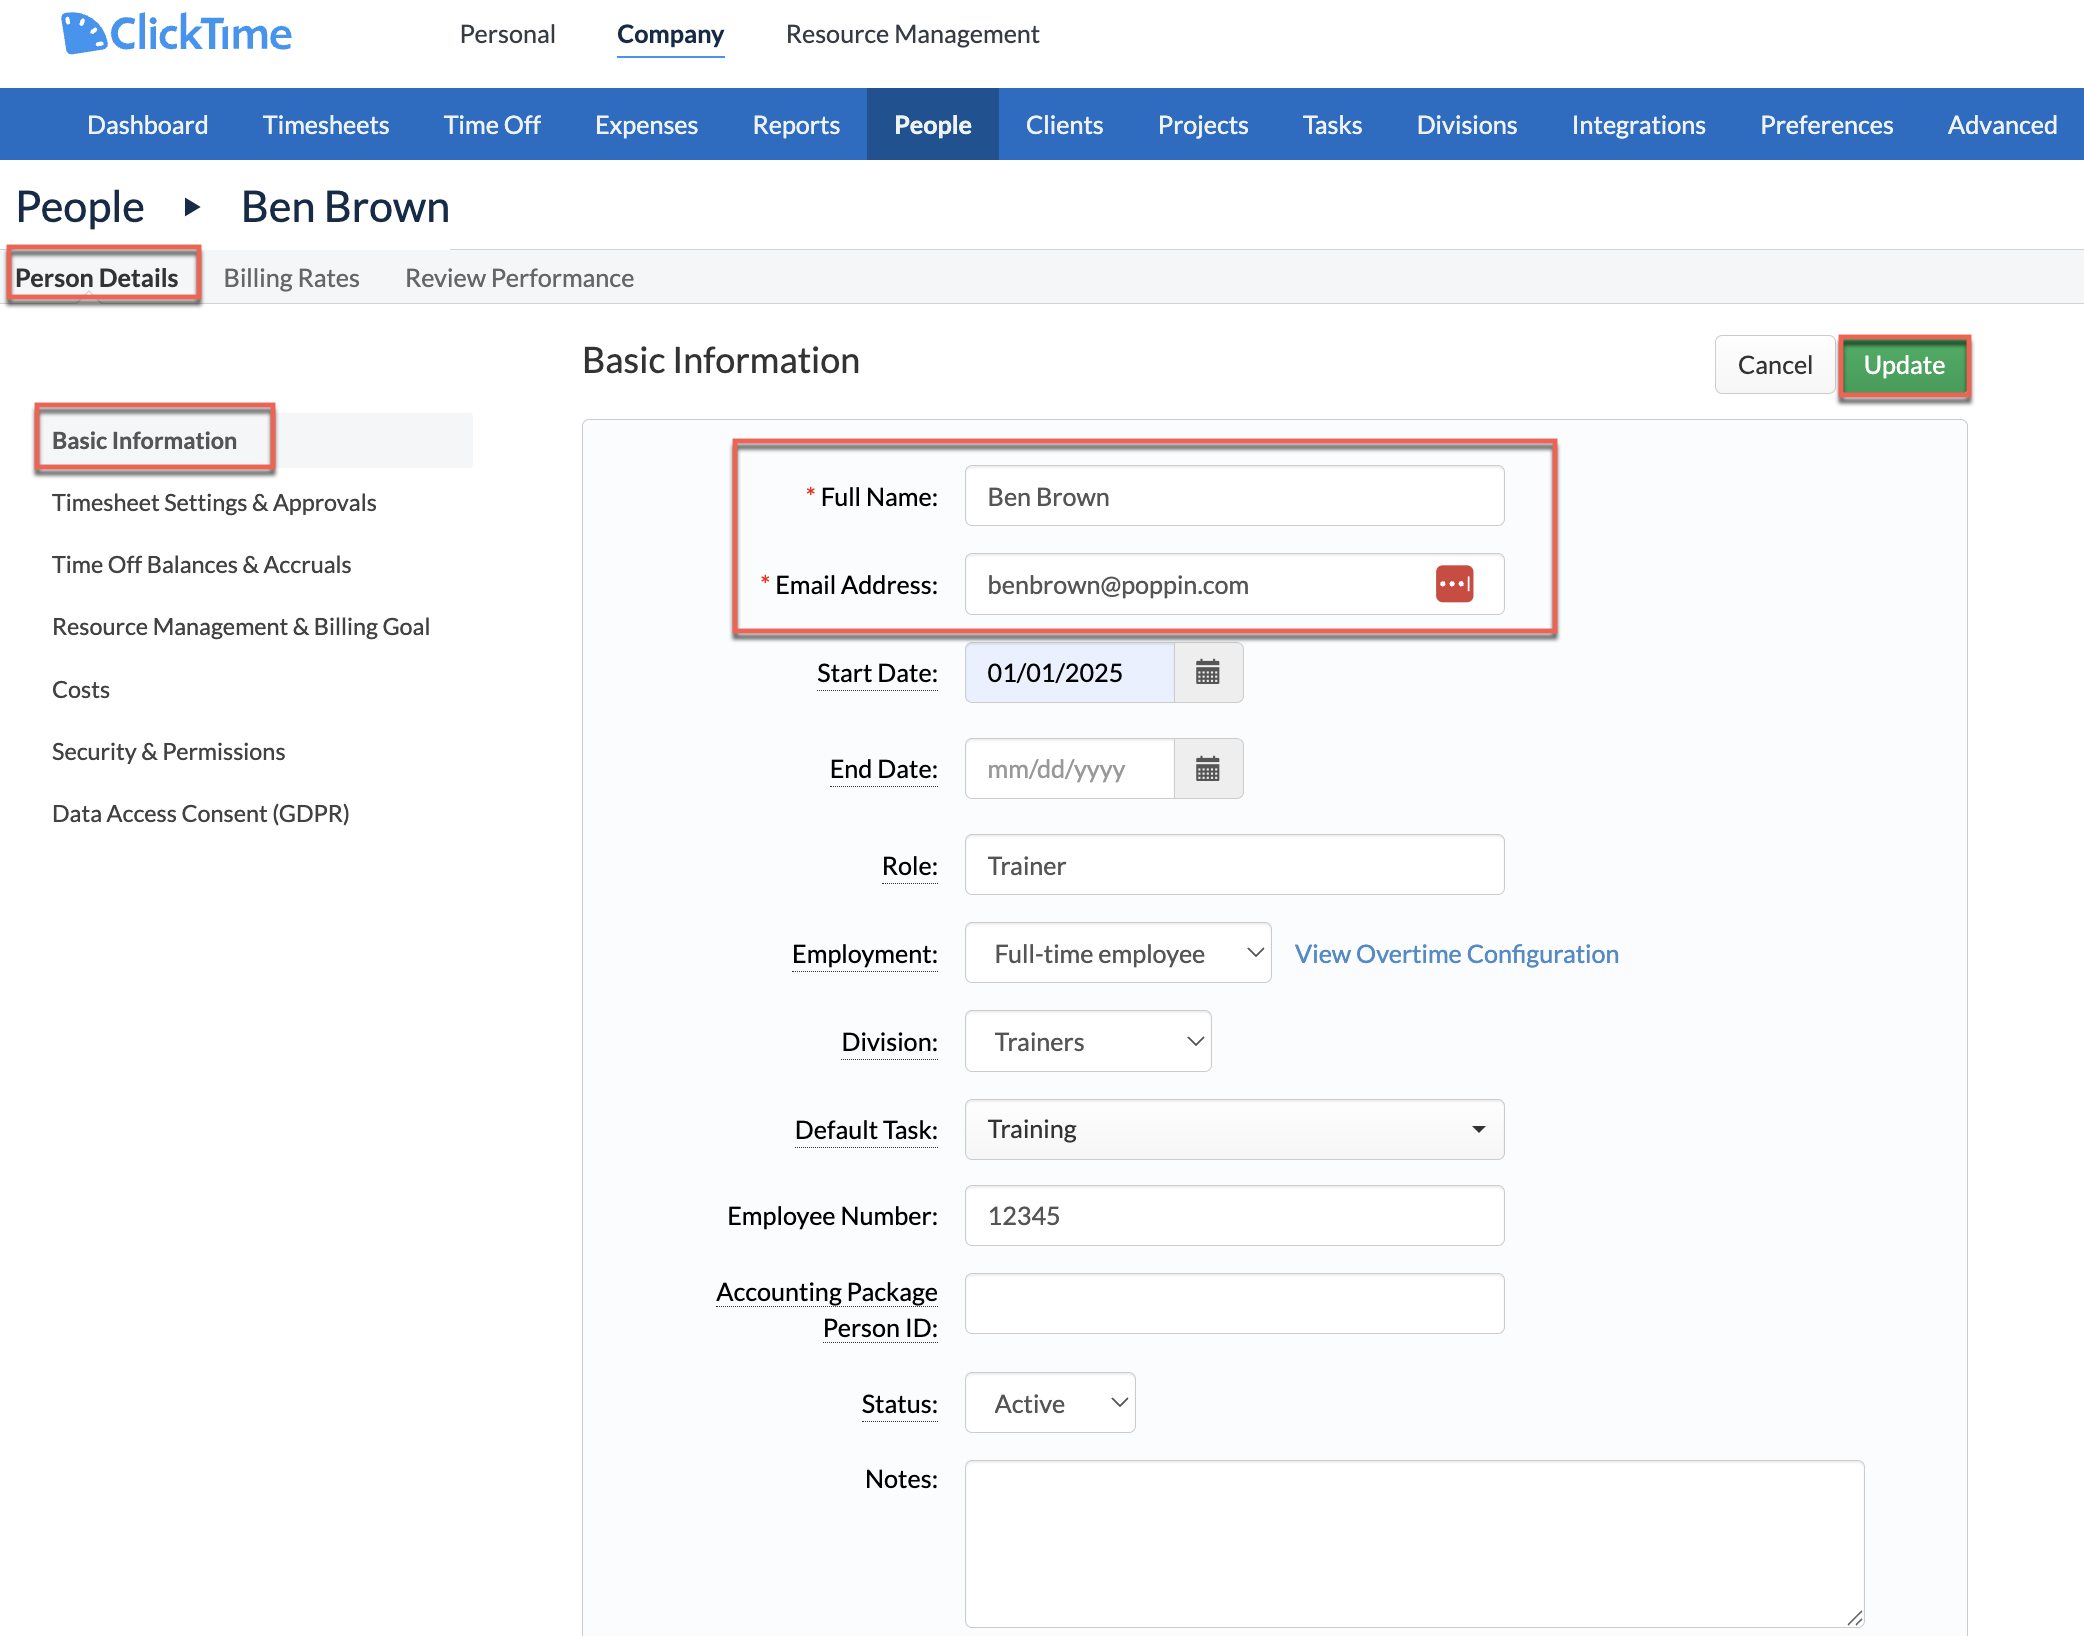This screenshot has height=1636, width=2084.
Task: Click the Start Date input field
Action: point(1069,673)
